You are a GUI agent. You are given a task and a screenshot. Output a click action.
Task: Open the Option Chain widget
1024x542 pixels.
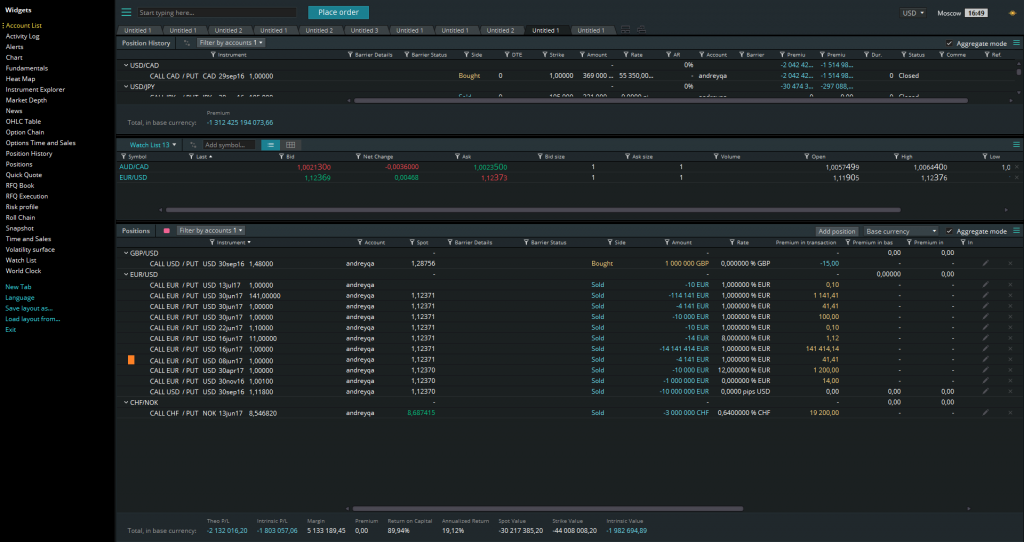pyautogui.click(x=25, y=132)
